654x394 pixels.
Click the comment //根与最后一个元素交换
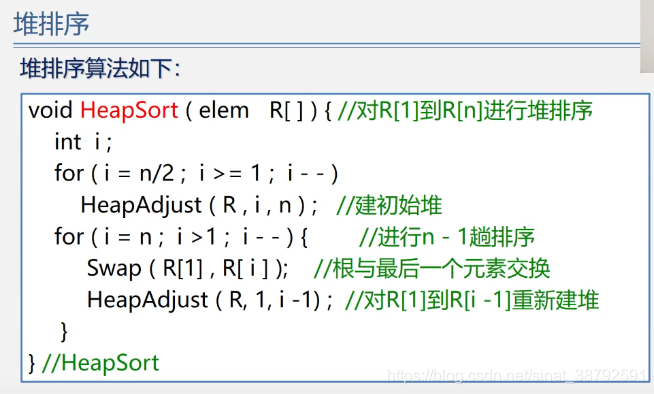tap(432, 268)
